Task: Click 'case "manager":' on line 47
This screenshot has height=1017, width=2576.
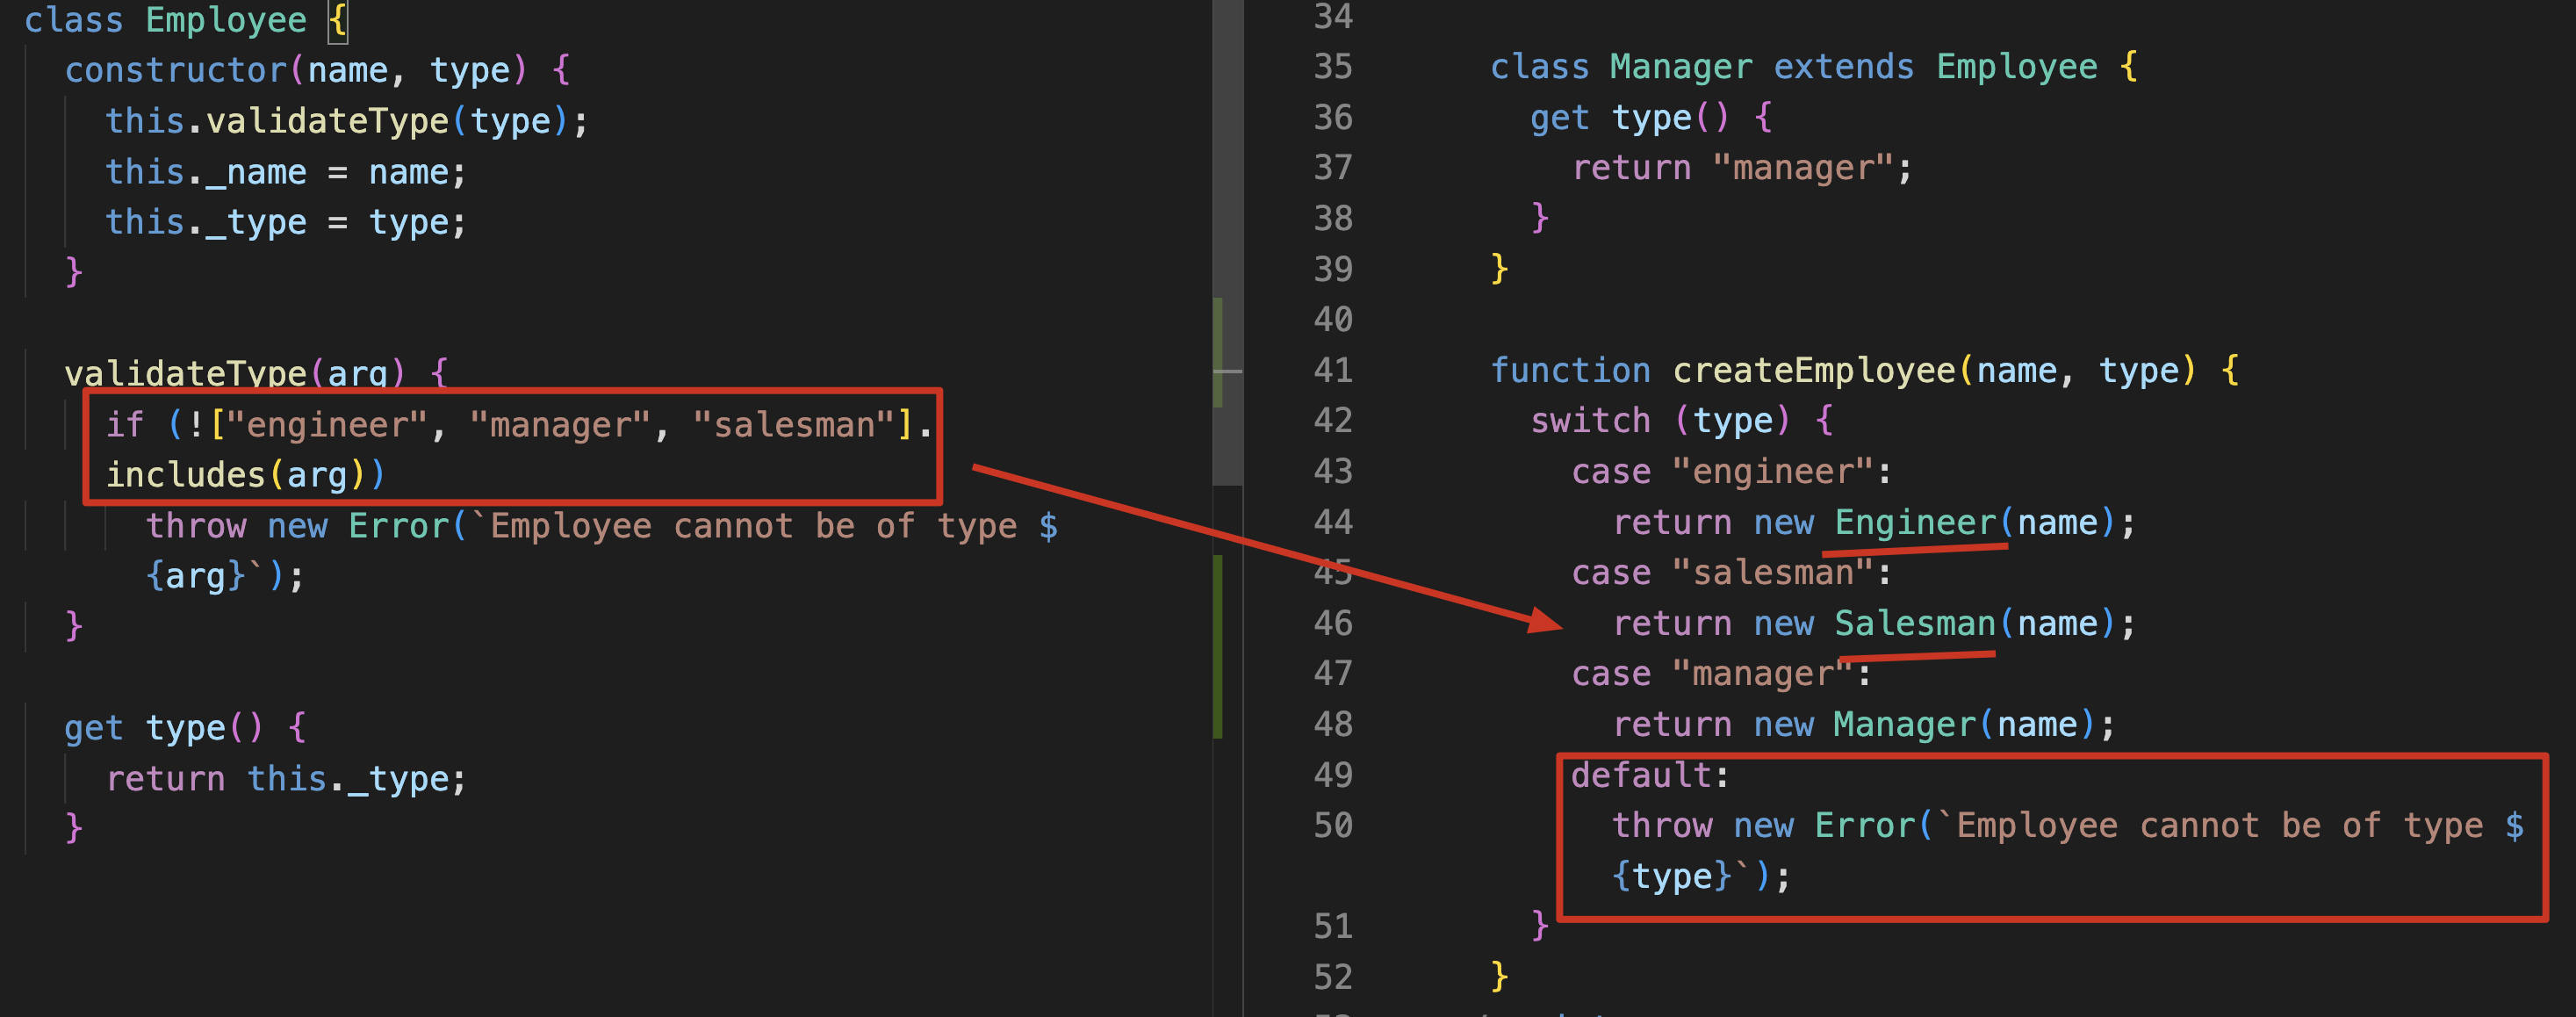Action: pyautogui.click(x=1721, y=674)
